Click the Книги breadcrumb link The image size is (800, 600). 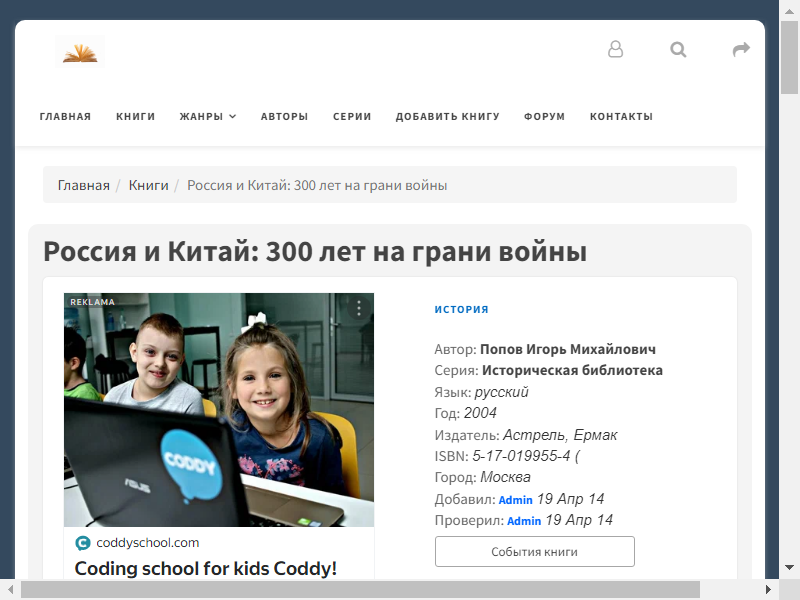[148, 185]
